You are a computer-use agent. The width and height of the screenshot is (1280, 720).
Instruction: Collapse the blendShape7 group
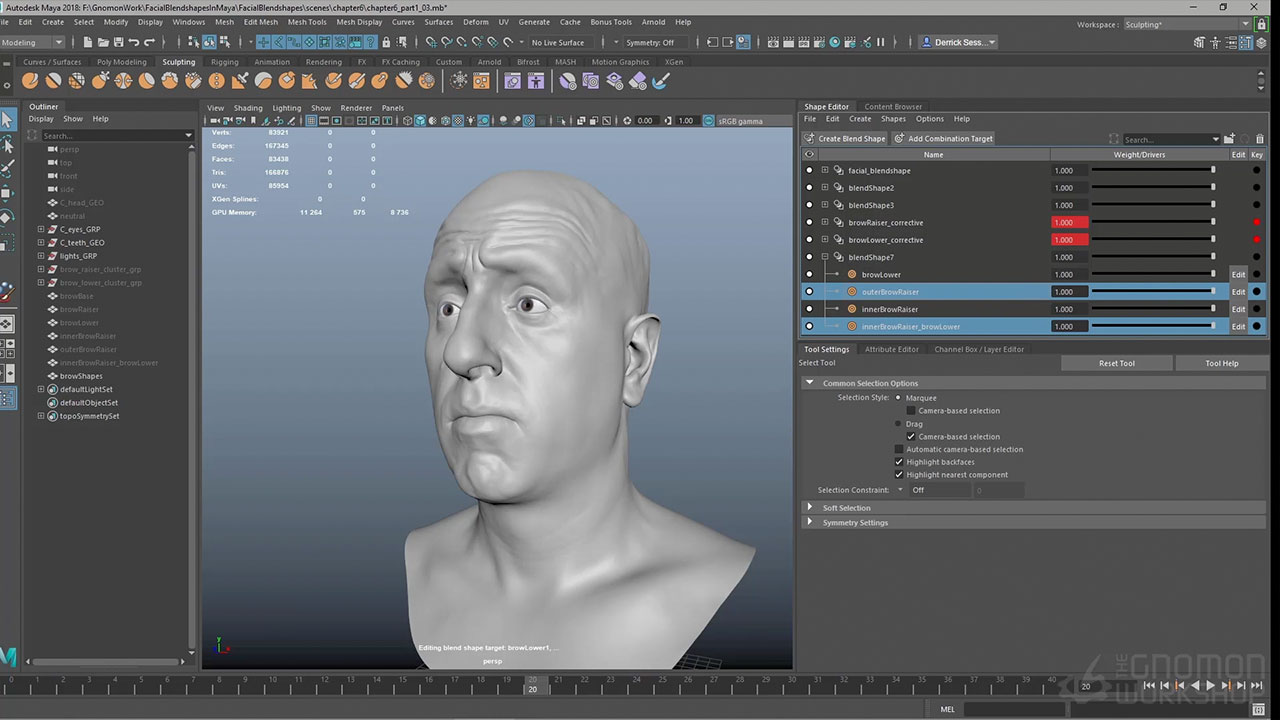click(825, 257)
